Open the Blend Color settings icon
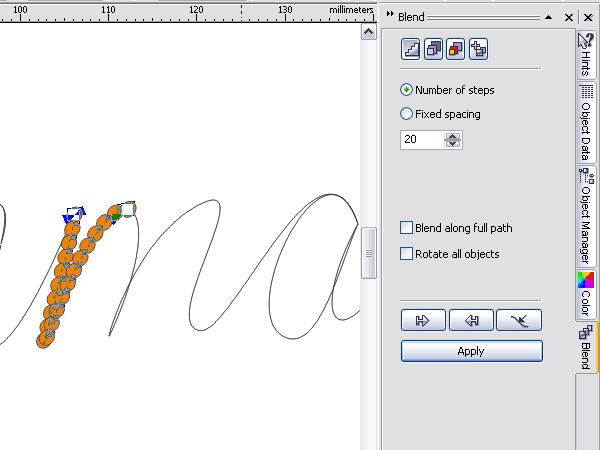The image size is (600, 450). coord(455,49)
